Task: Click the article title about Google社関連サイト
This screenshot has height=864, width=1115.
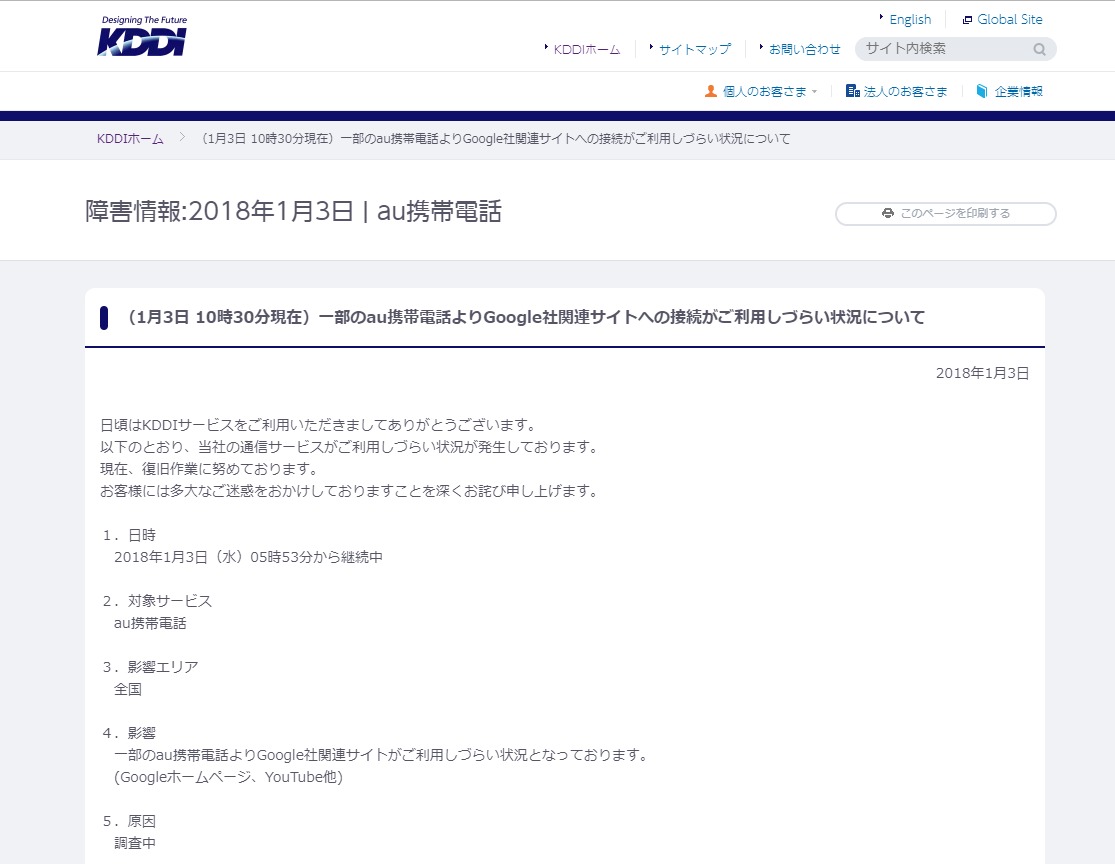Action: point(525,318)
